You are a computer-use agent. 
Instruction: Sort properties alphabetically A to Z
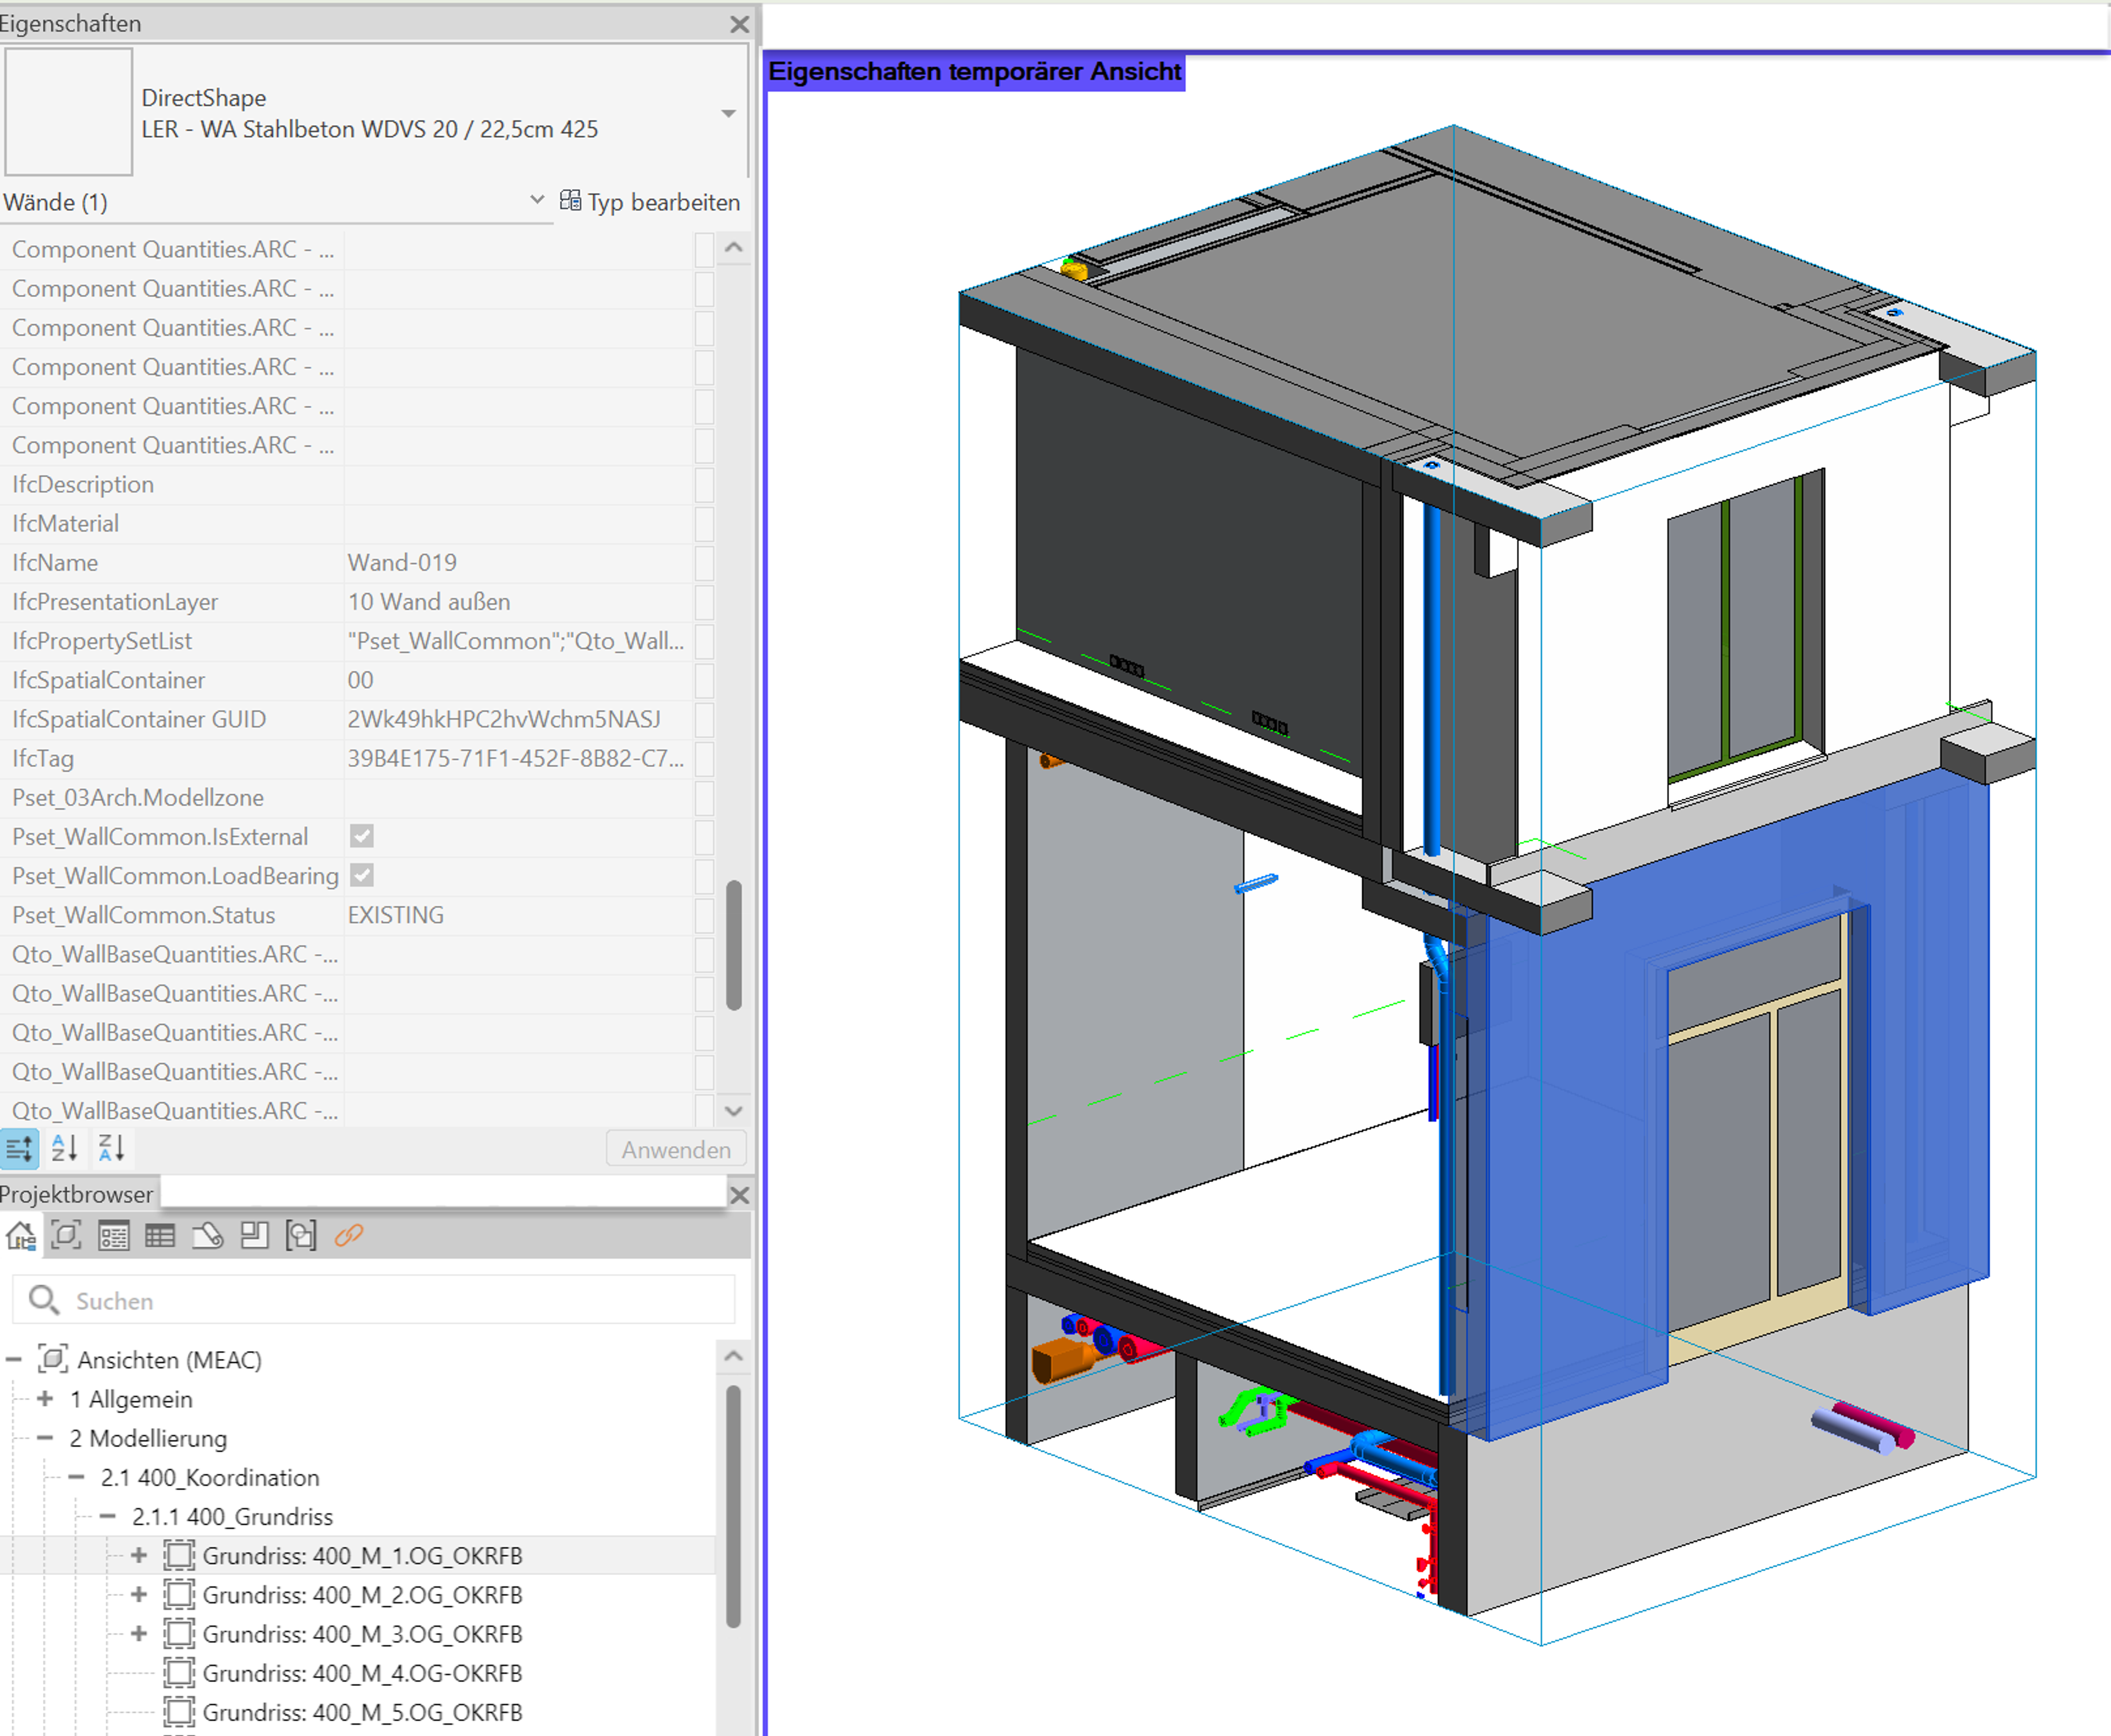[x=64, y=1148]
